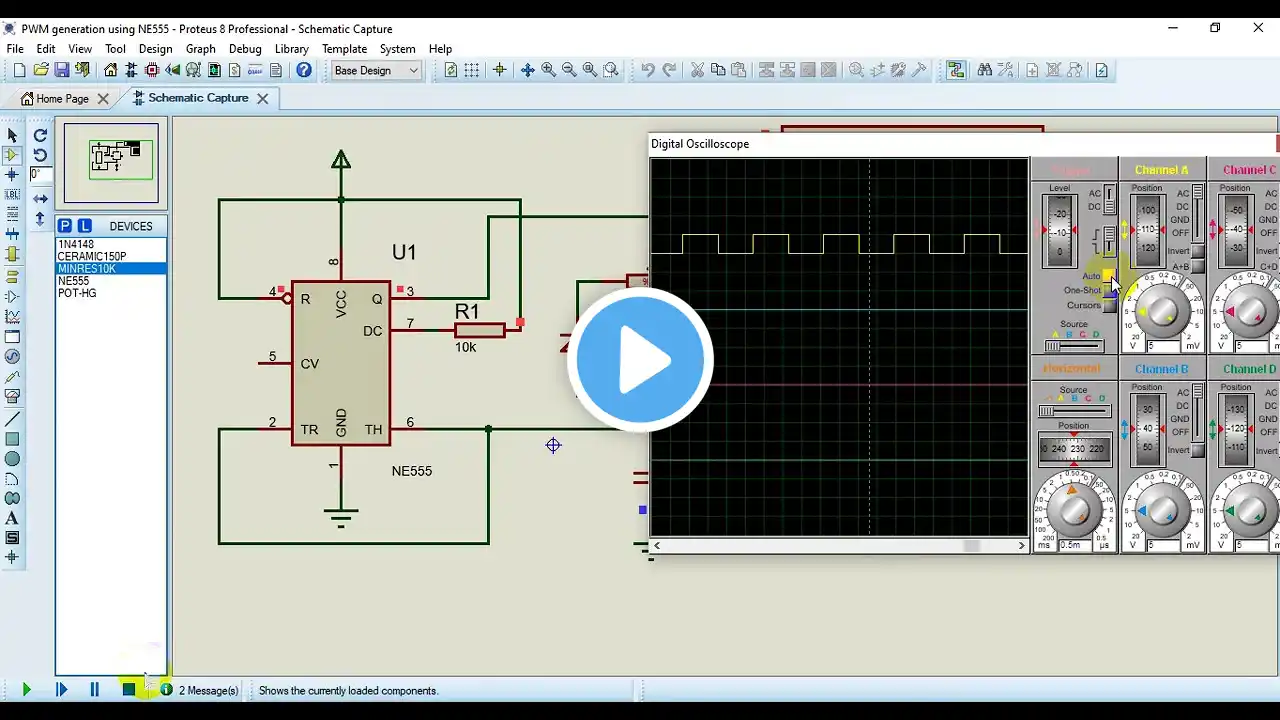1280x720 pixels.
Task: Click the P pick devices button
Action: 65,226
